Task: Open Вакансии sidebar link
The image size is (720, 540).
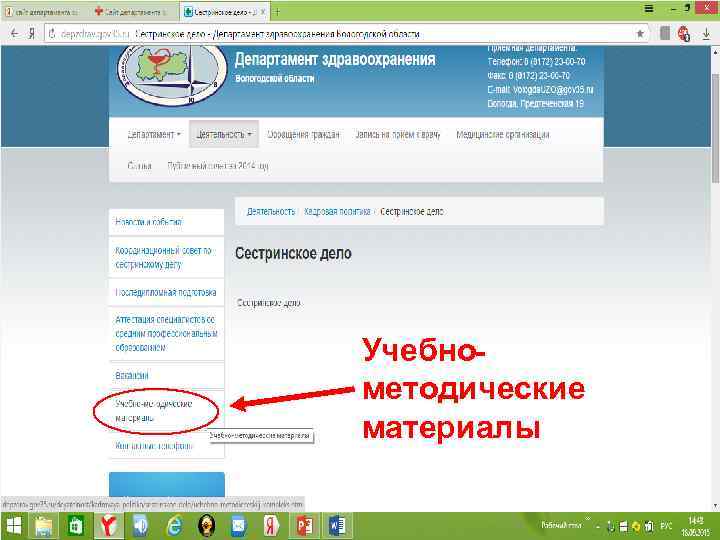Action: (x=166, y=375)
